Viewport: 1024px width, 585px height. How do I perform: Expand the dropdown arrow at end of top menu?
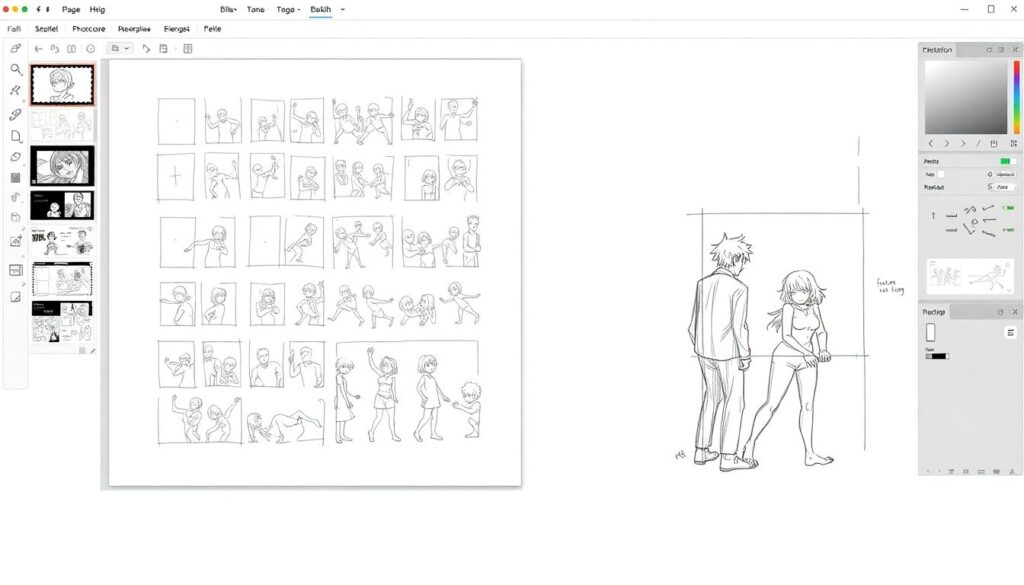pyautogui.click(x=343, y=9)
